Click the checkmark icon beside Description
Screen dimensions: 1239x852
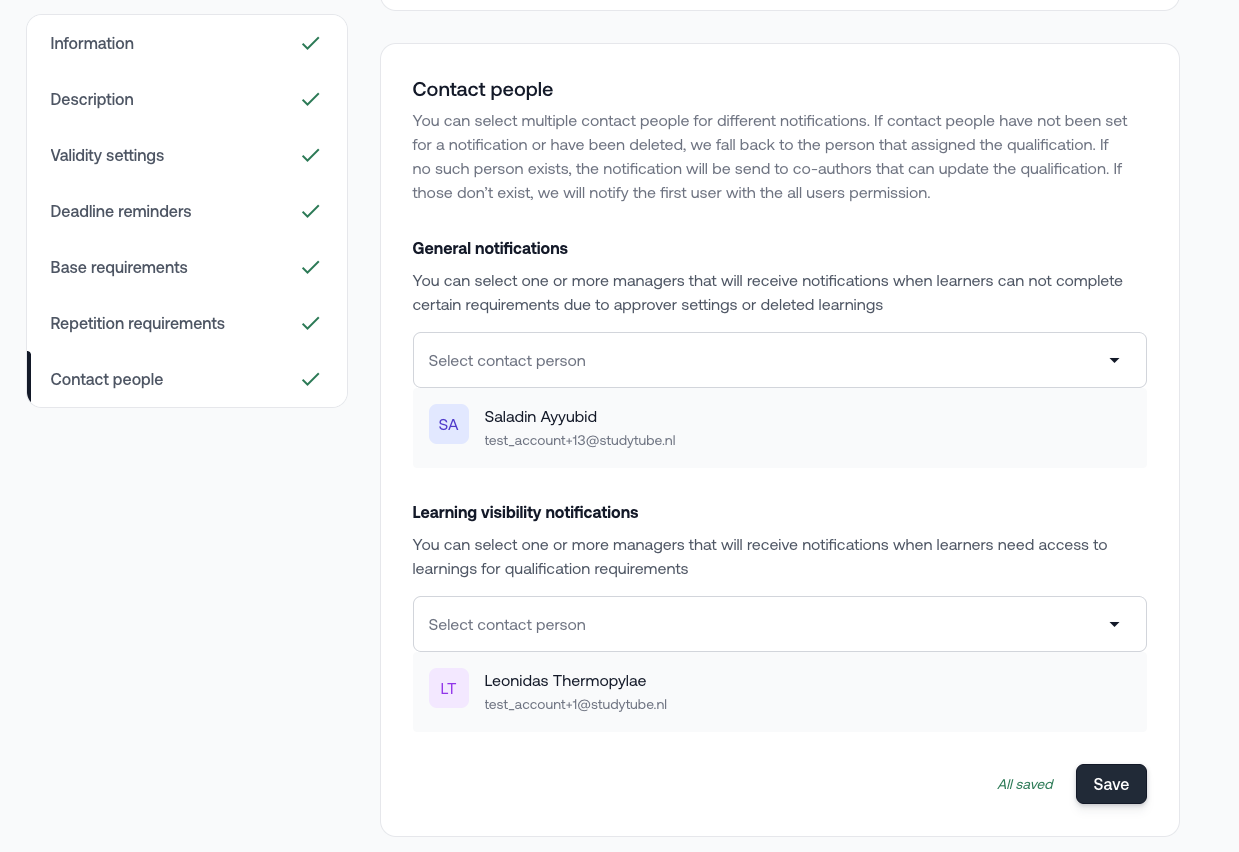(x=311, y=100)
